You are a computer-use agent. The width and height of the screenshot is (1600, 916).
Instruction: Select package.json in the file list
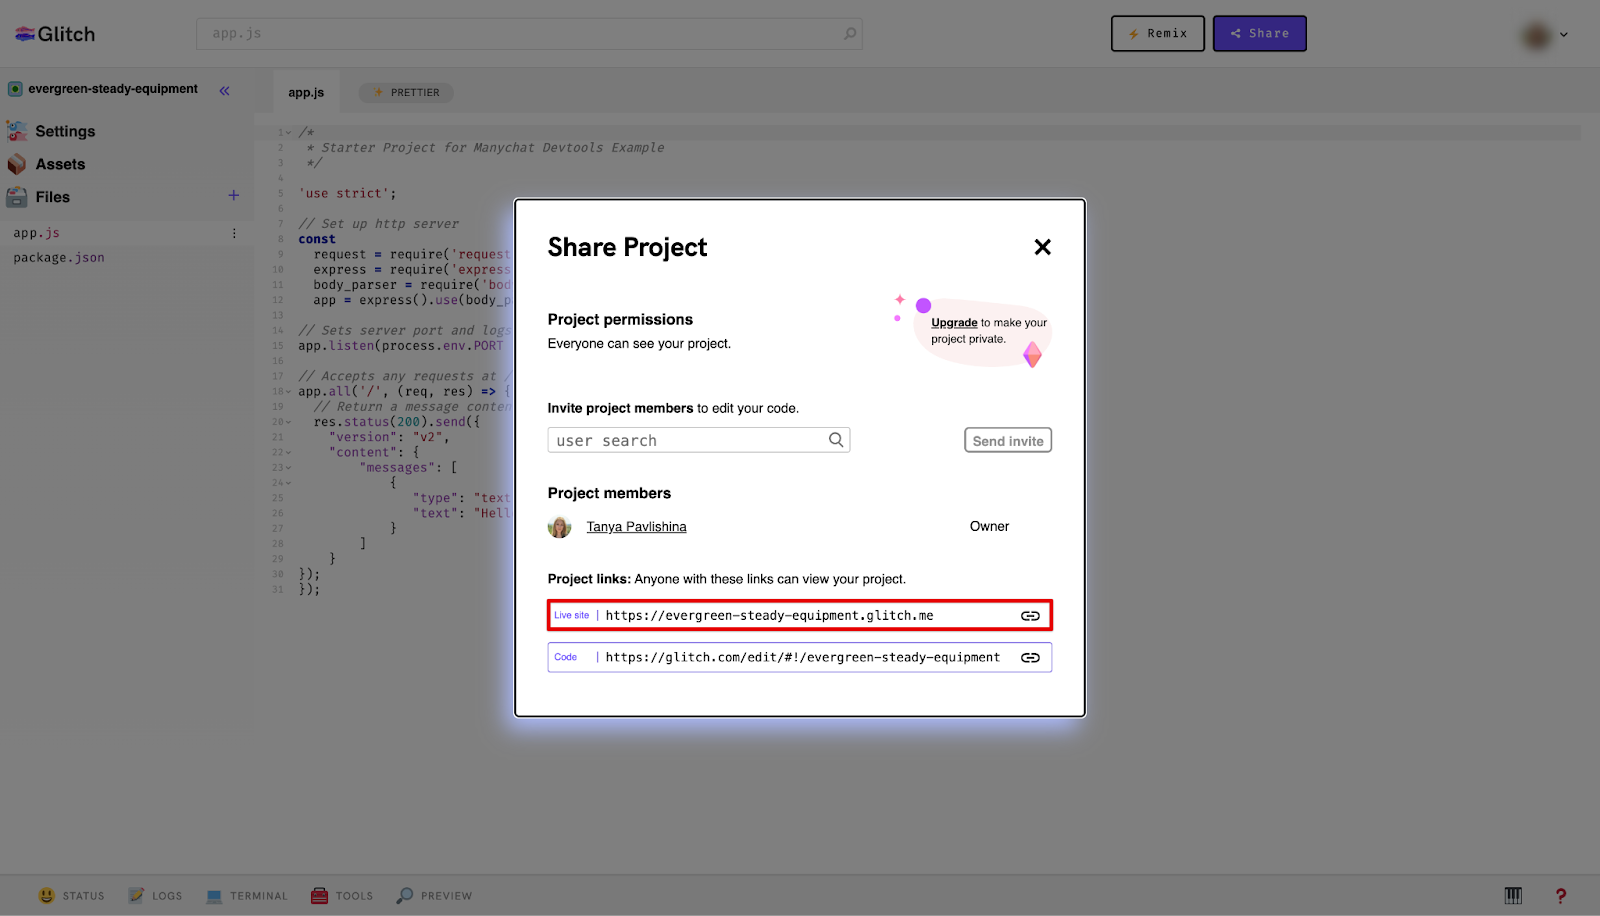point(59,258)
